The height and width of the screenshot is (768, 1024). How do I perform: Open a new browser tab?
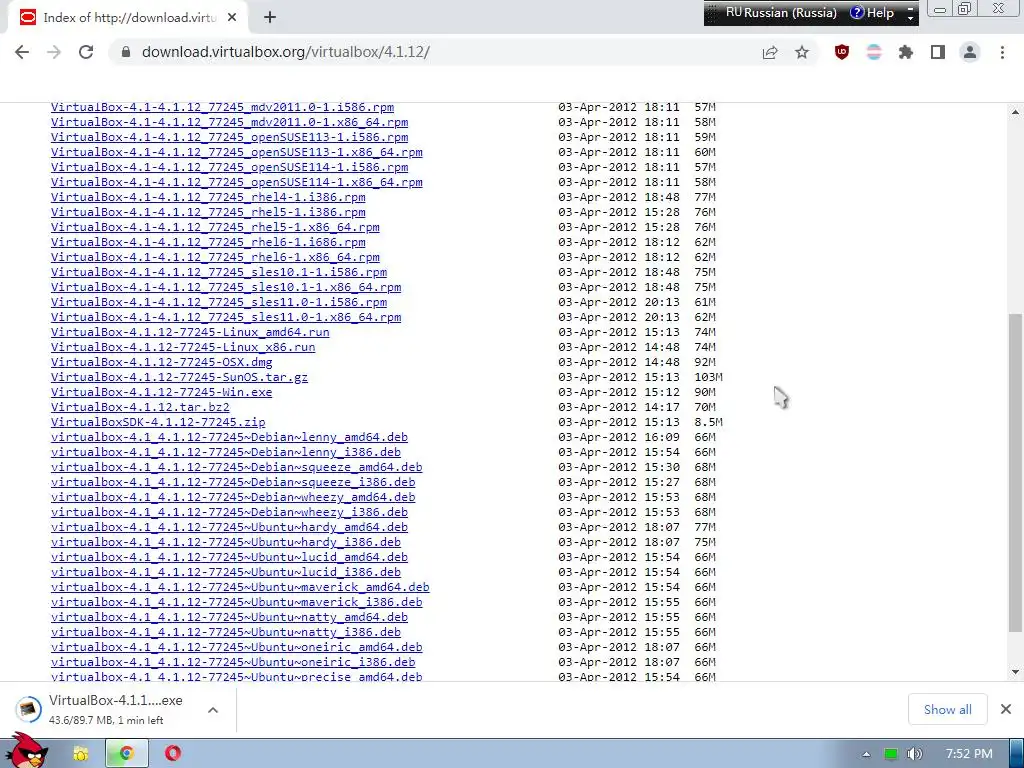pyautogui.click(x=270, y=18)
